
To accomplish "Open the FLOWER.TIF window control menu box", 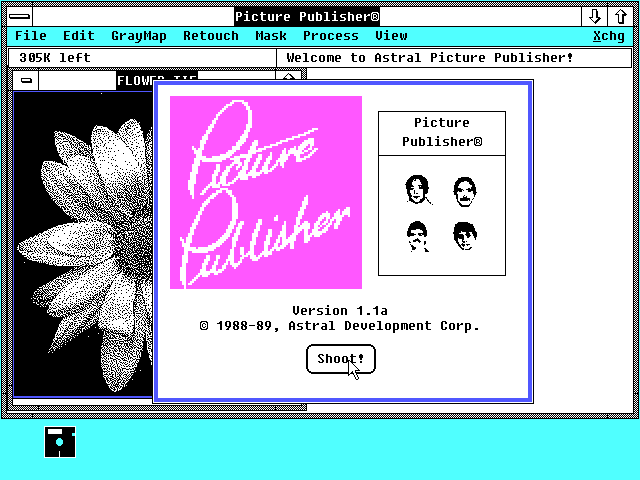I will click(x=26, y=80).
